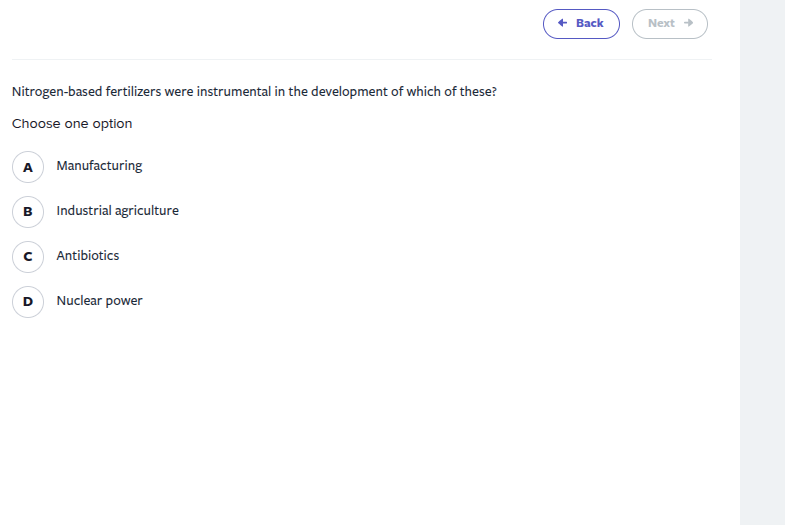
Task: Pick the circle labeled D
Action: [x=28, y=302]
